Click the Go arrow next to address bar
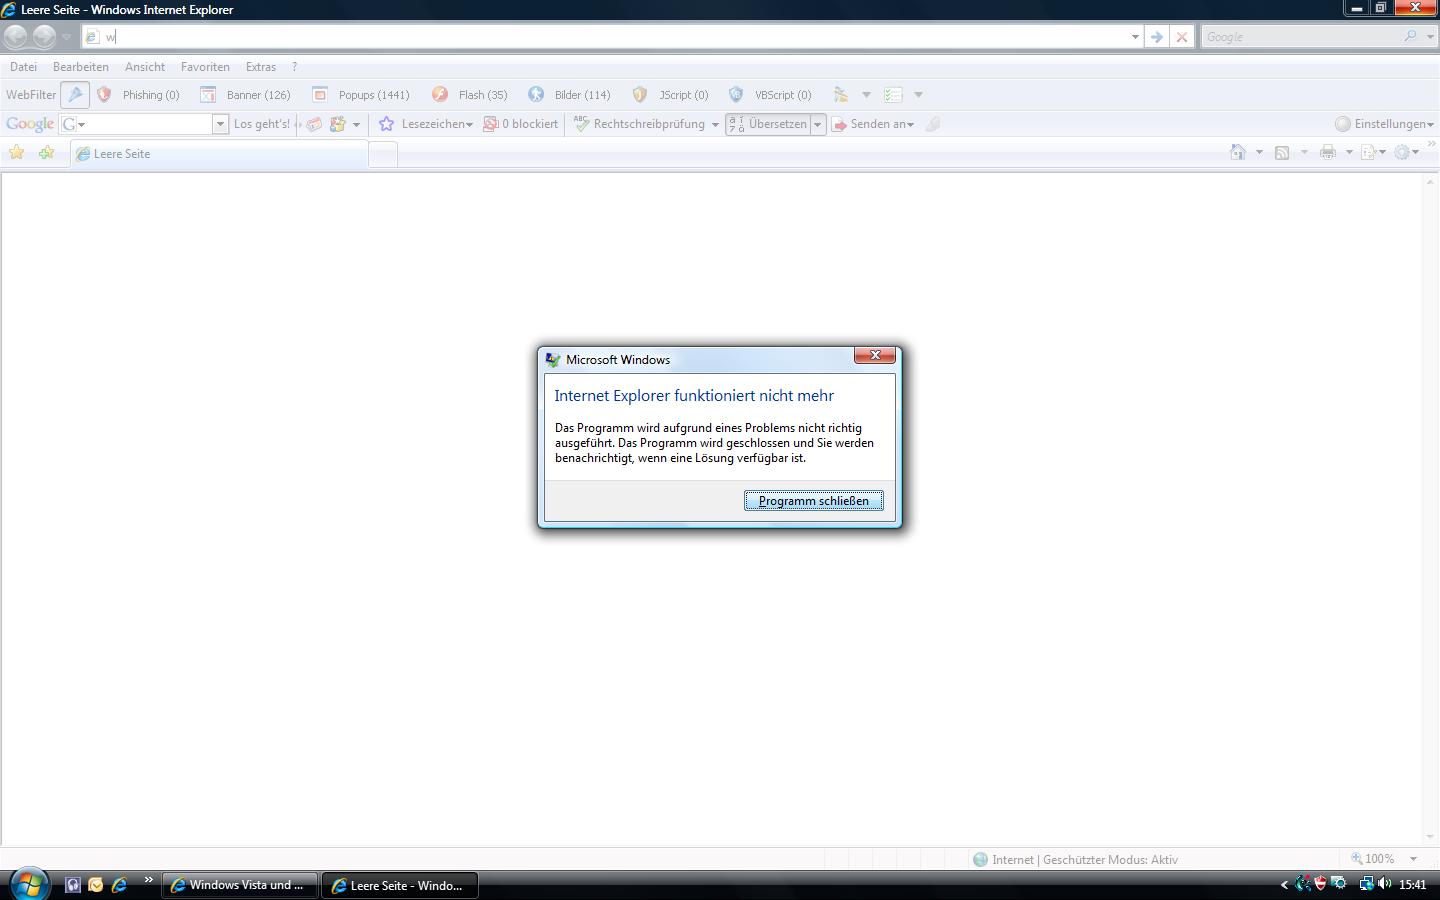The width and height of the screenshot is (1440, 900). (1156, 37)
